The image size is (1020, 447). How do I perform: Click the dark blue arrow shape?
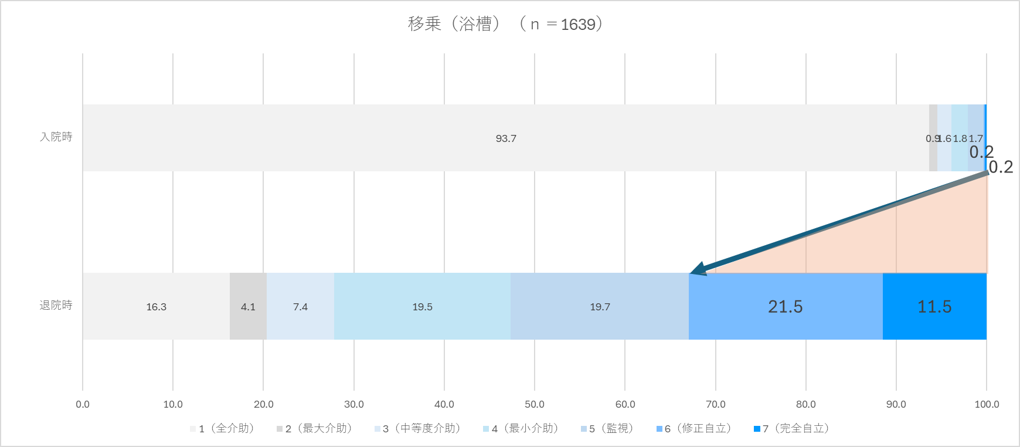coord(838,223)
